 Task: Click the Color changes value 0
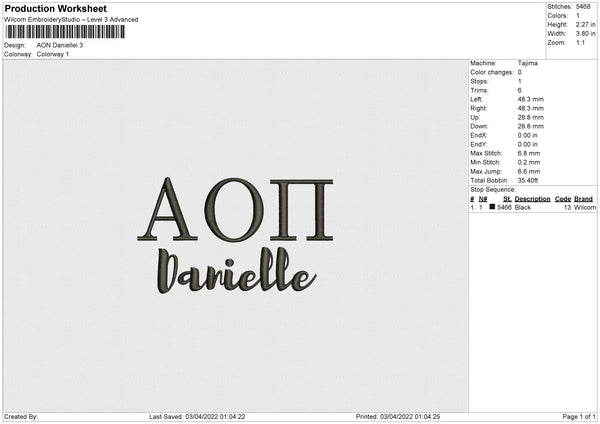[x=520, y=72]
